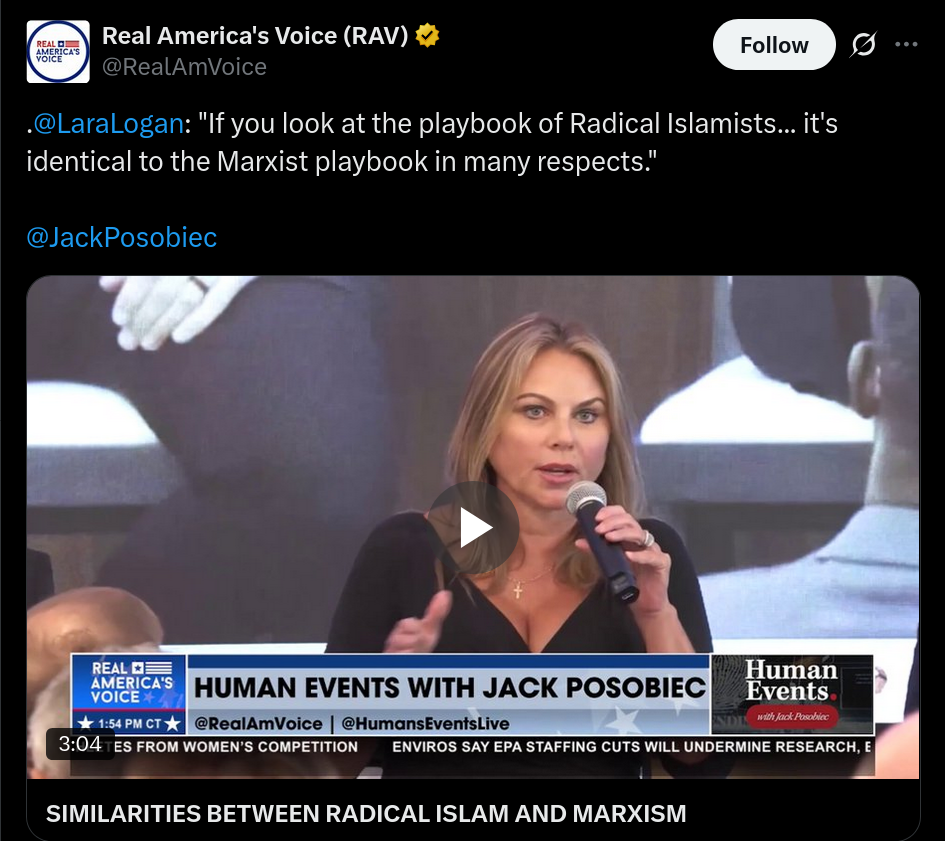
Task: Open the Grok explain-post icon
Action: pyautogui.click(x=864, y=45)
